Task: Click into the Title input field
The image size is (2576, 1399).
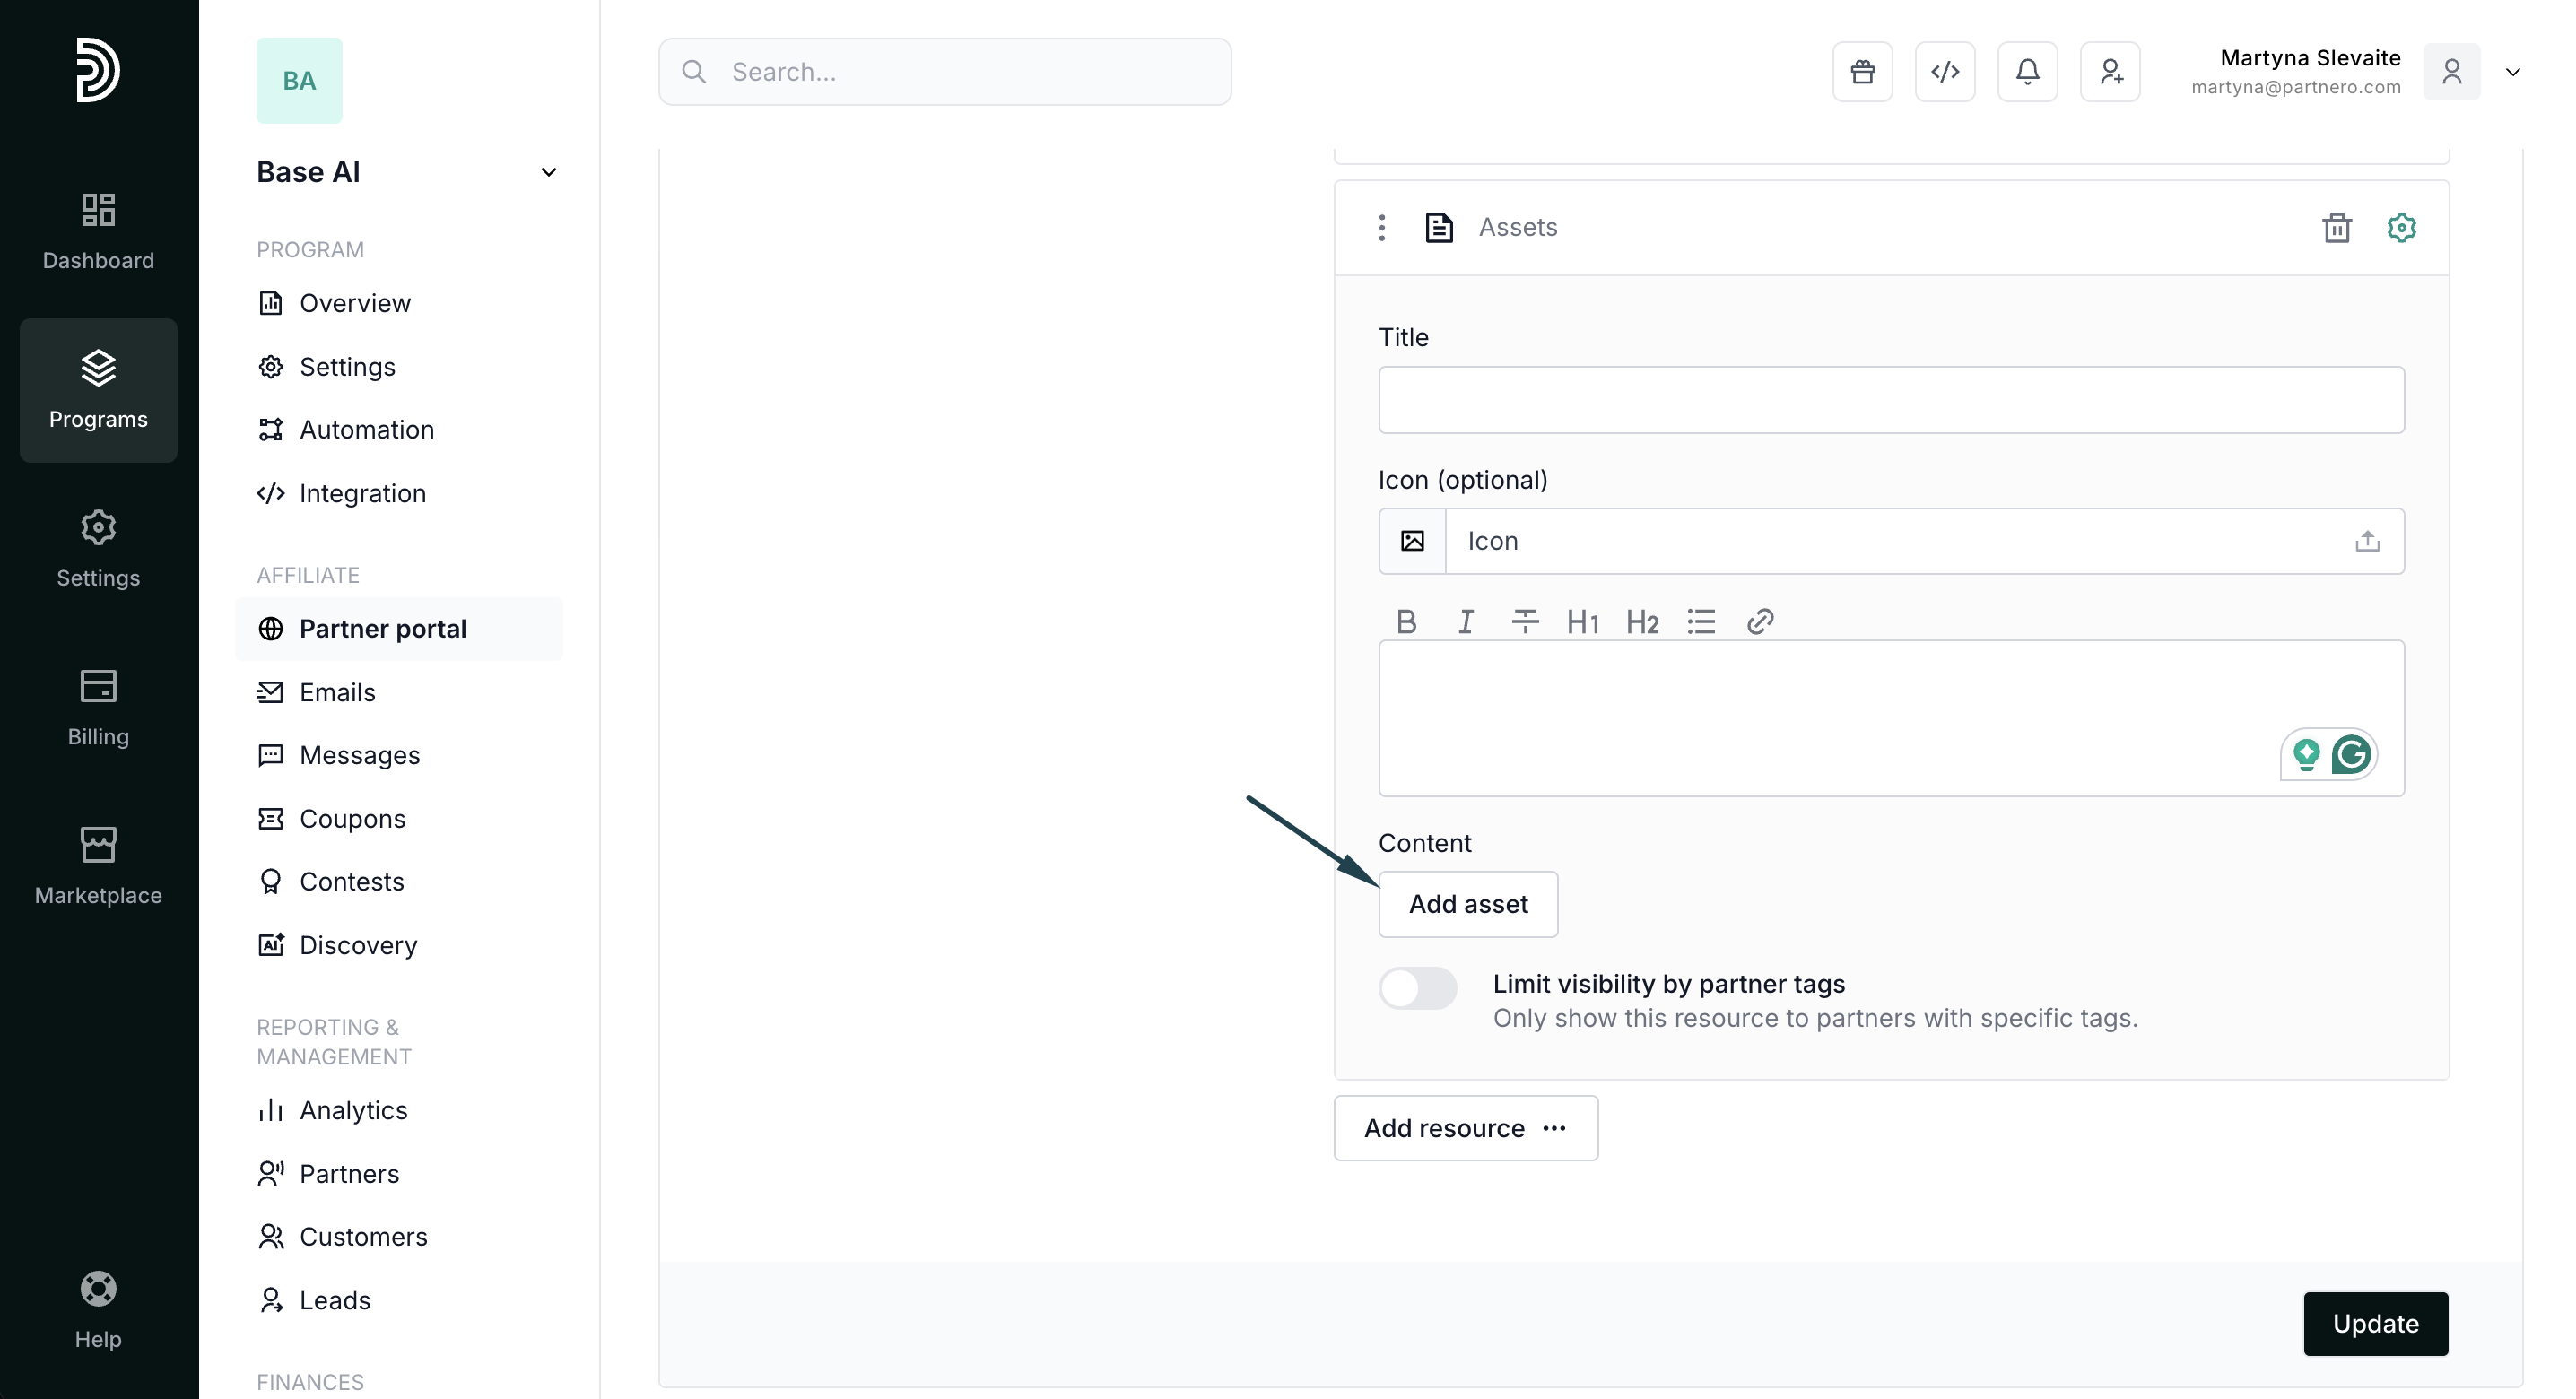Action: click(x=1890, y=400)
